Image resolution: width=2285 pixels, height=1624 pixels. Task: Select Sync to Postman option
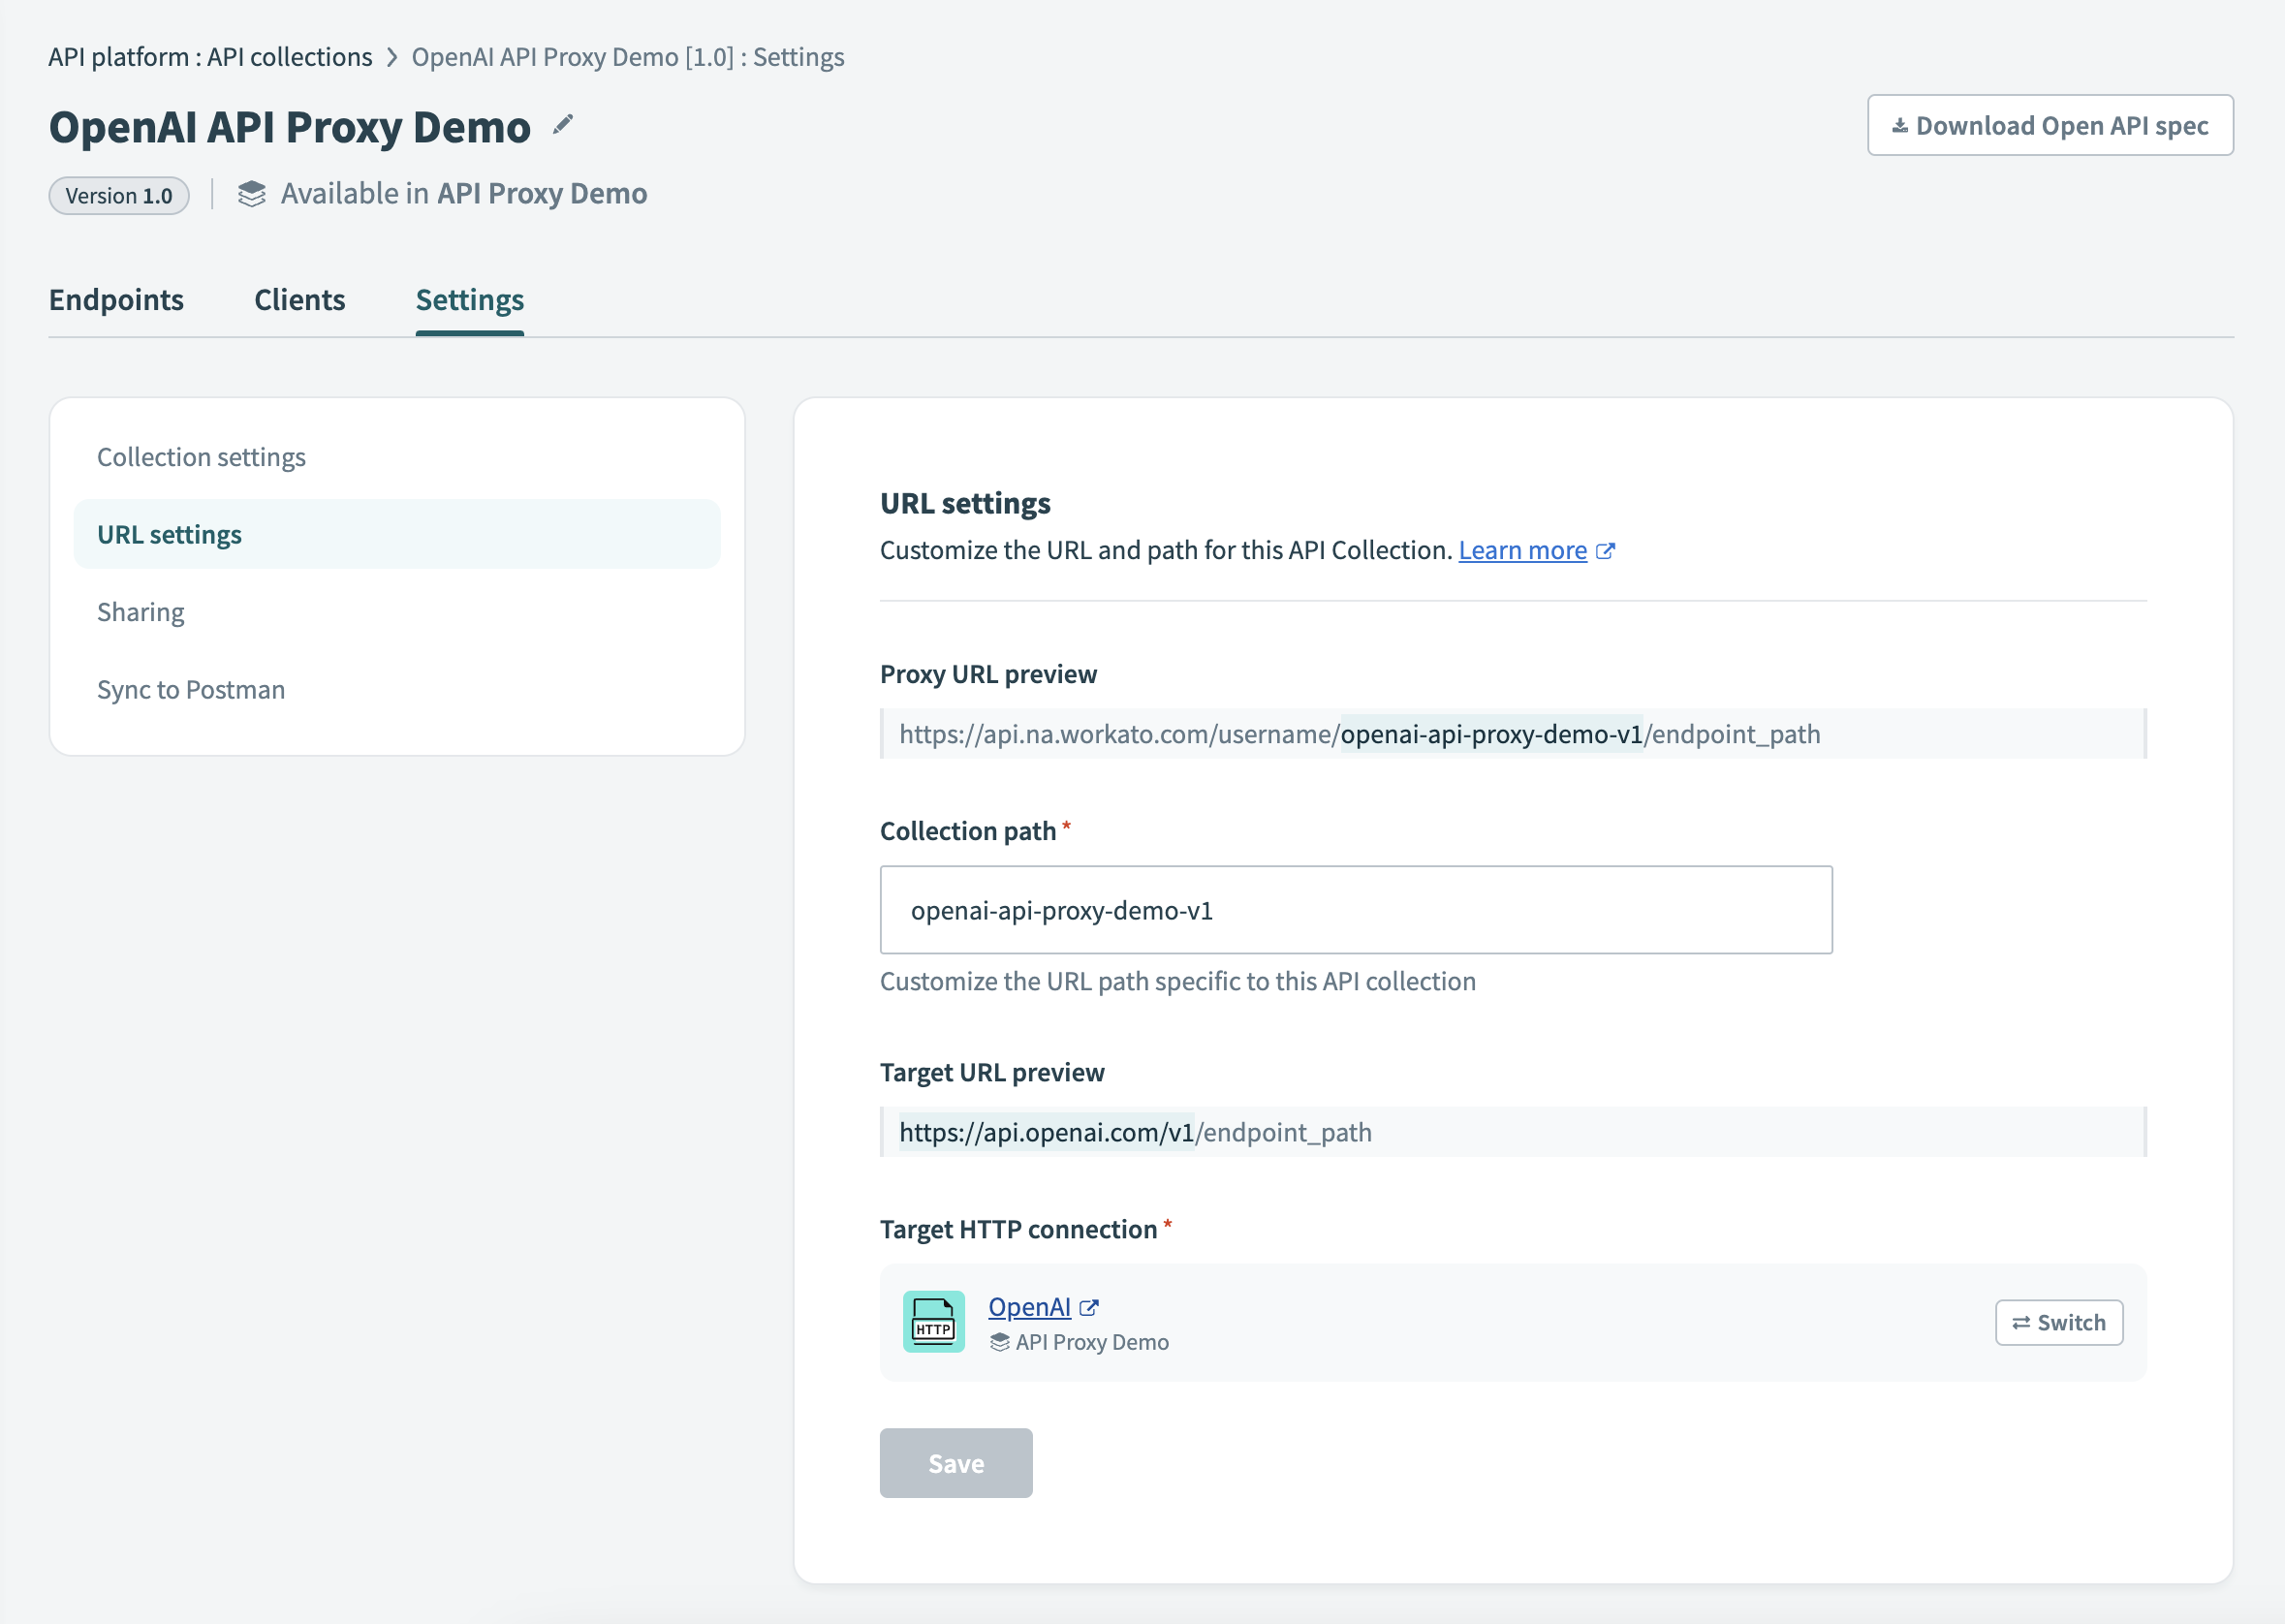tap(191, 688)
